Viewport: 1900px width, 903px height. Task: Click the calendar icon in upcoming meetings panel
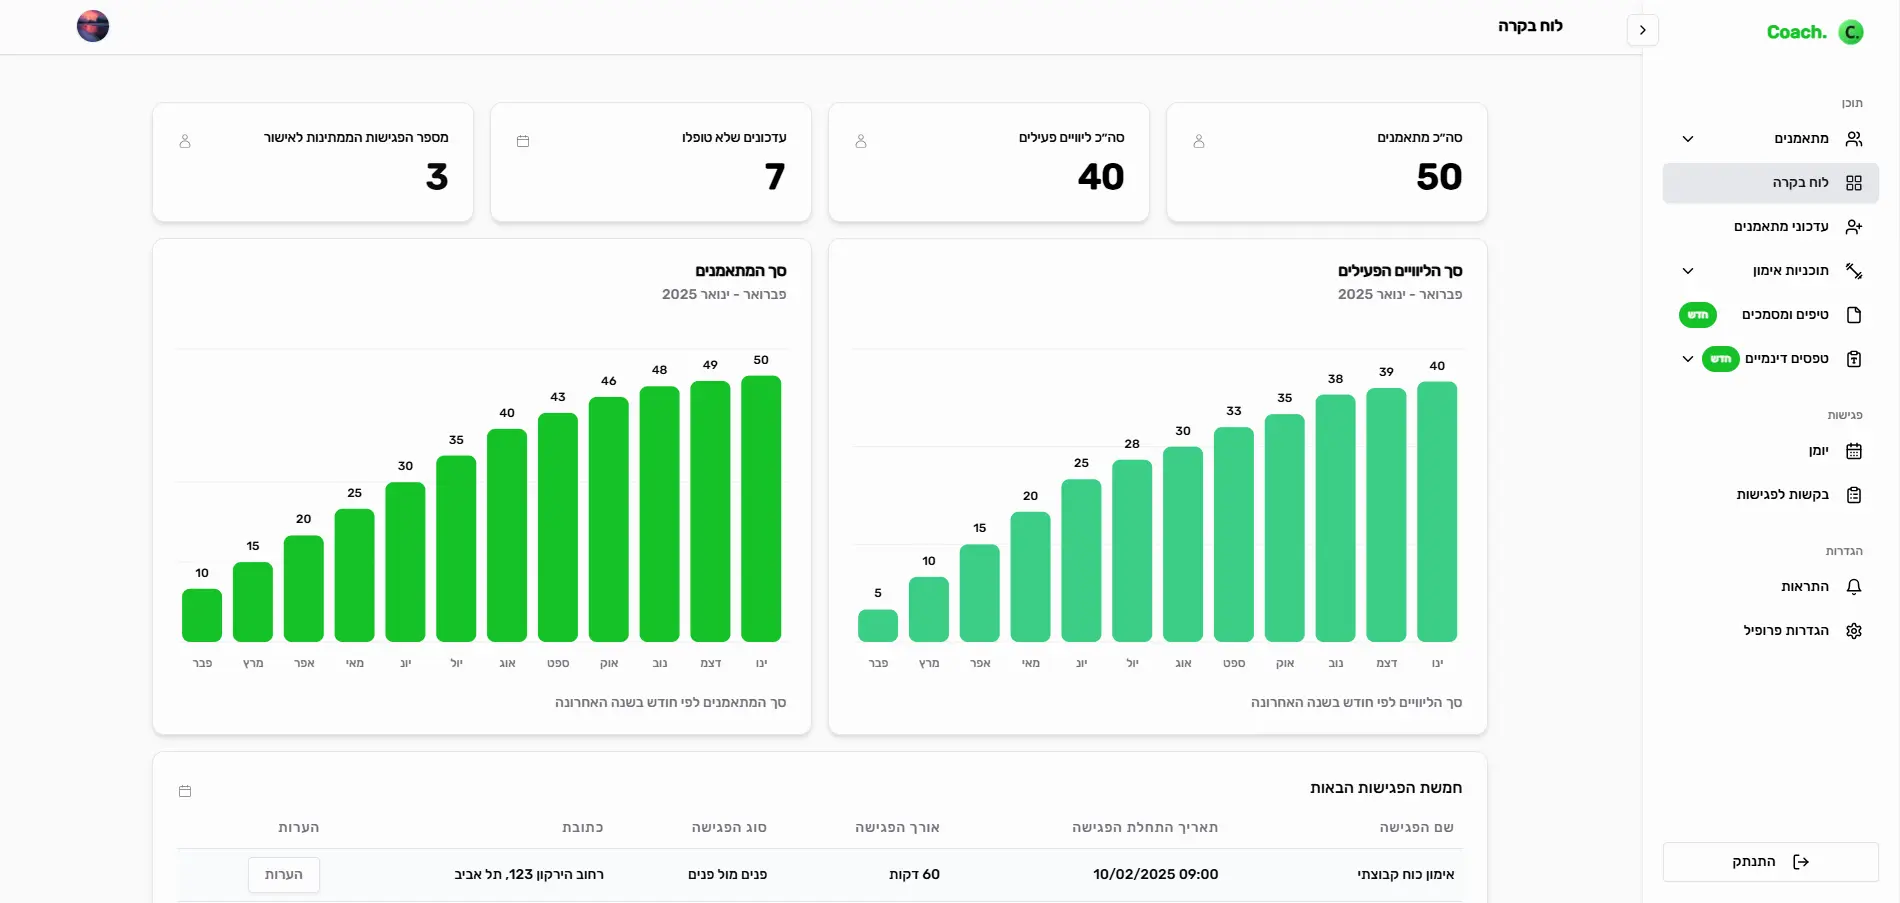pyautogui.click(x=185, y=791)
